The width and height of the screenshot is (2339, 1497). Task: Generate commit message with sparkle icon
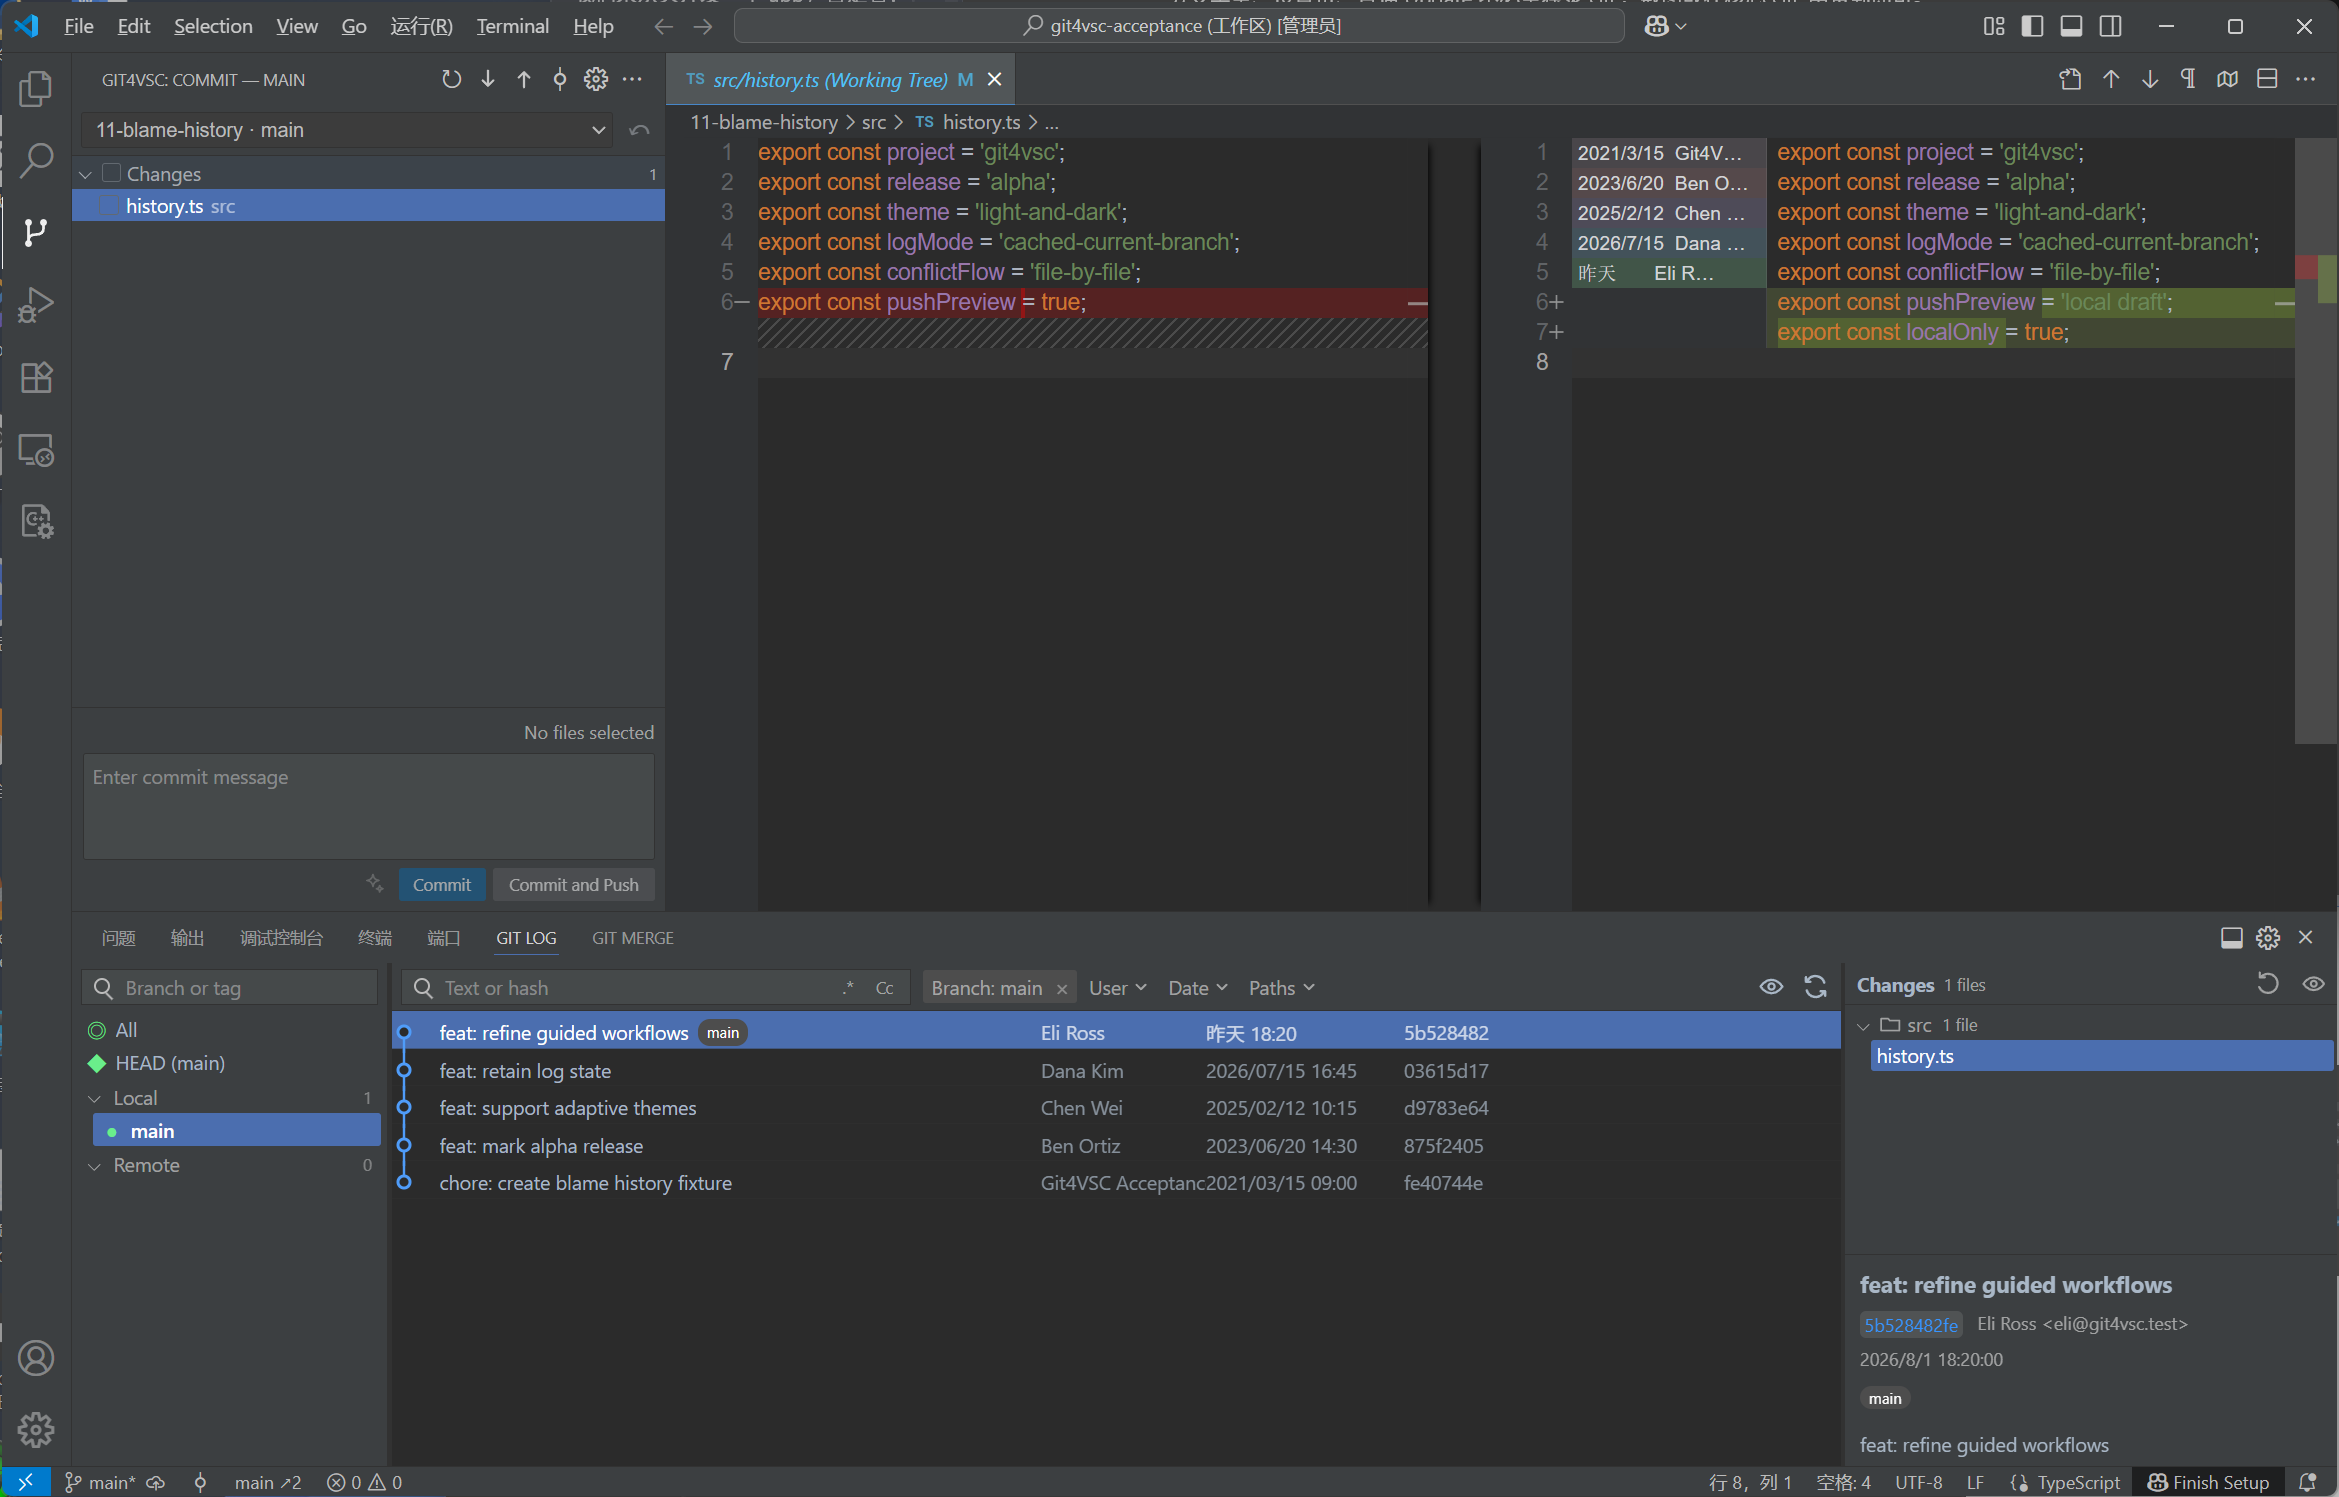(375, 883)
